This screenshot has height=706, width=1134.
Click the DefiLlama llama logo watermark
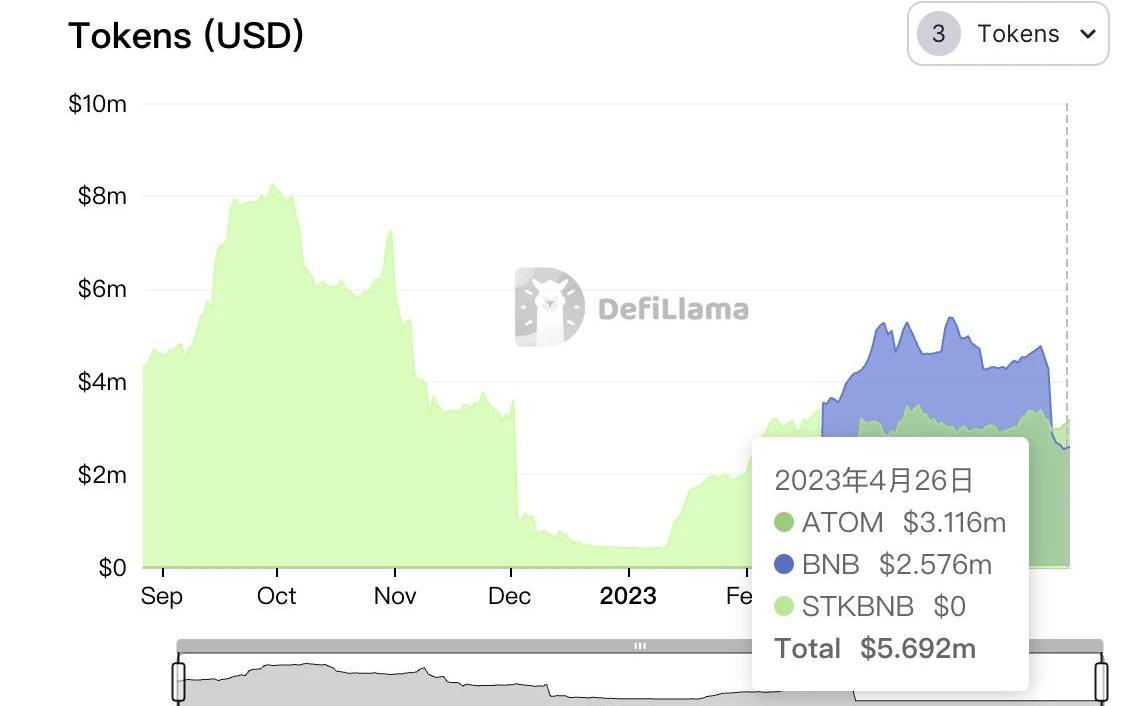[549, 307]
